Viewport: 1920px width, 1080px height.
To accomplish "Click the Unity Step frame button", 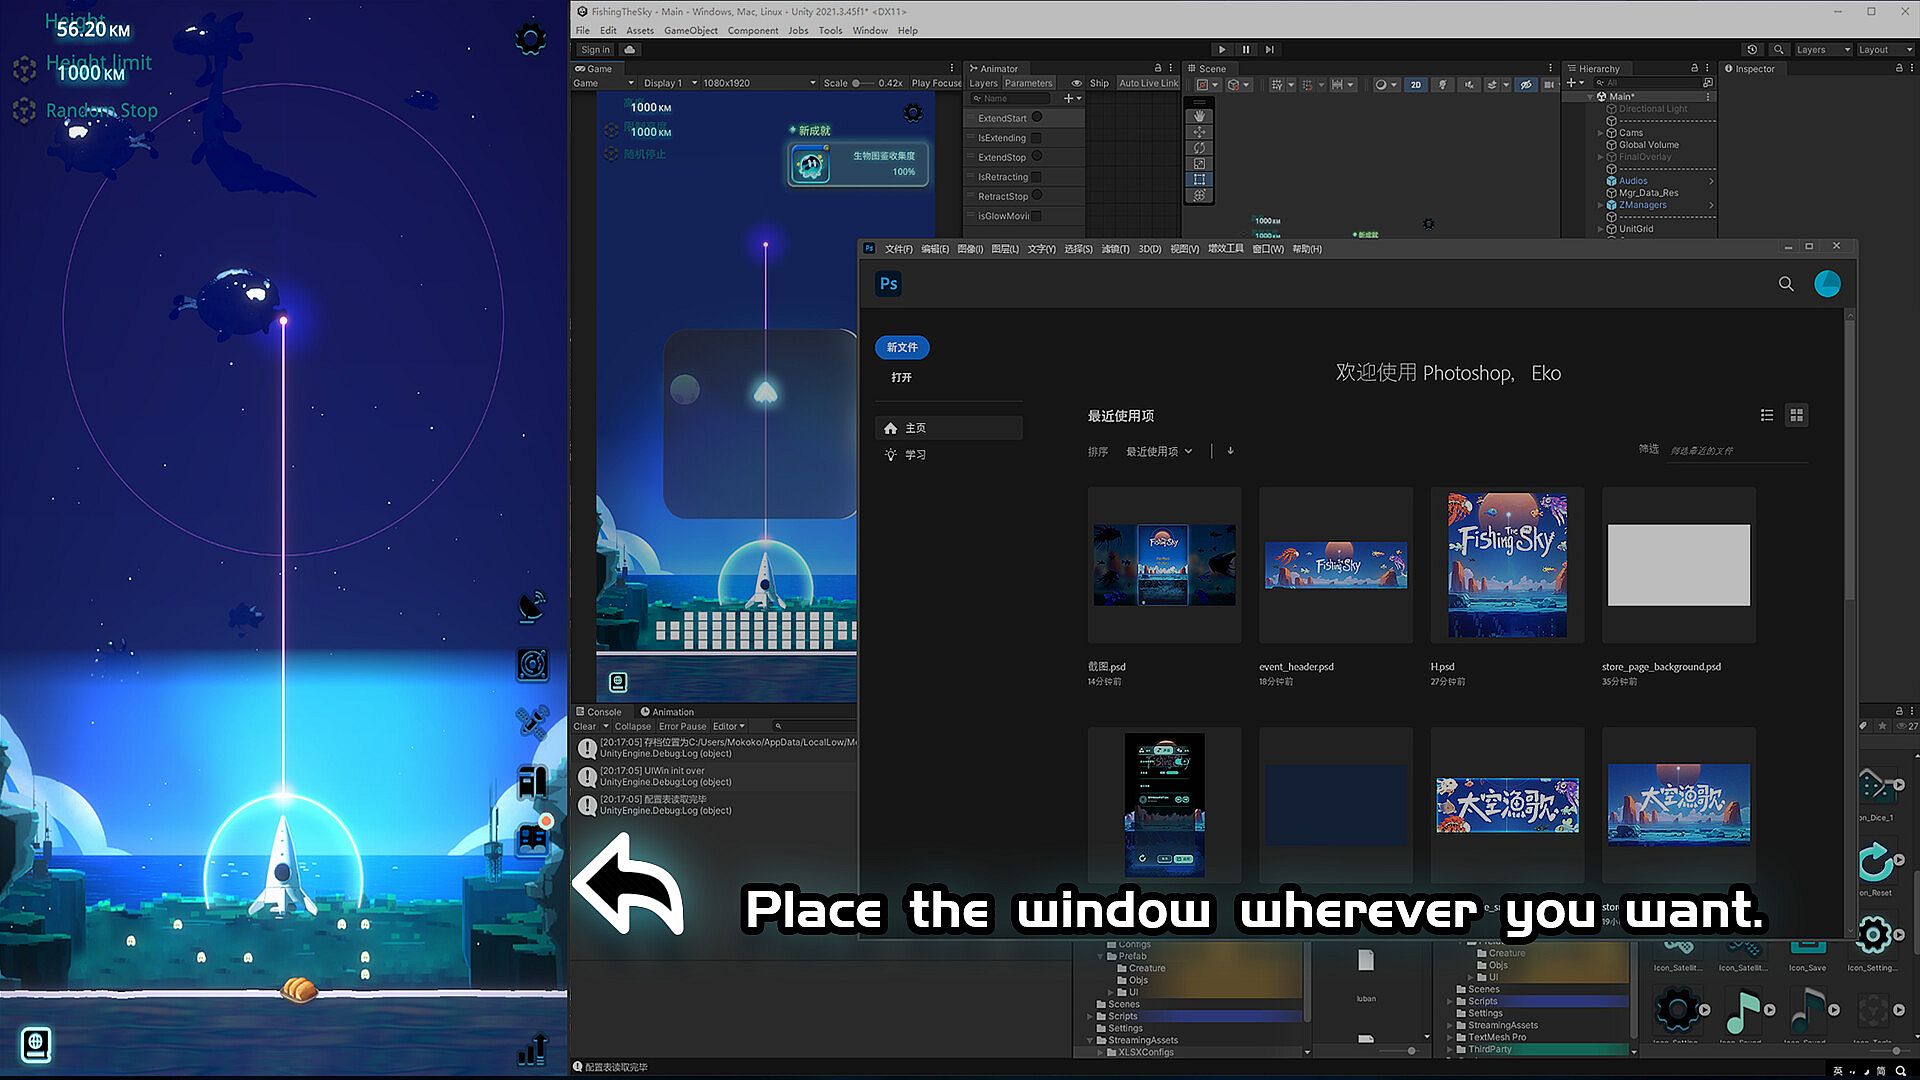I will 1269,49.
